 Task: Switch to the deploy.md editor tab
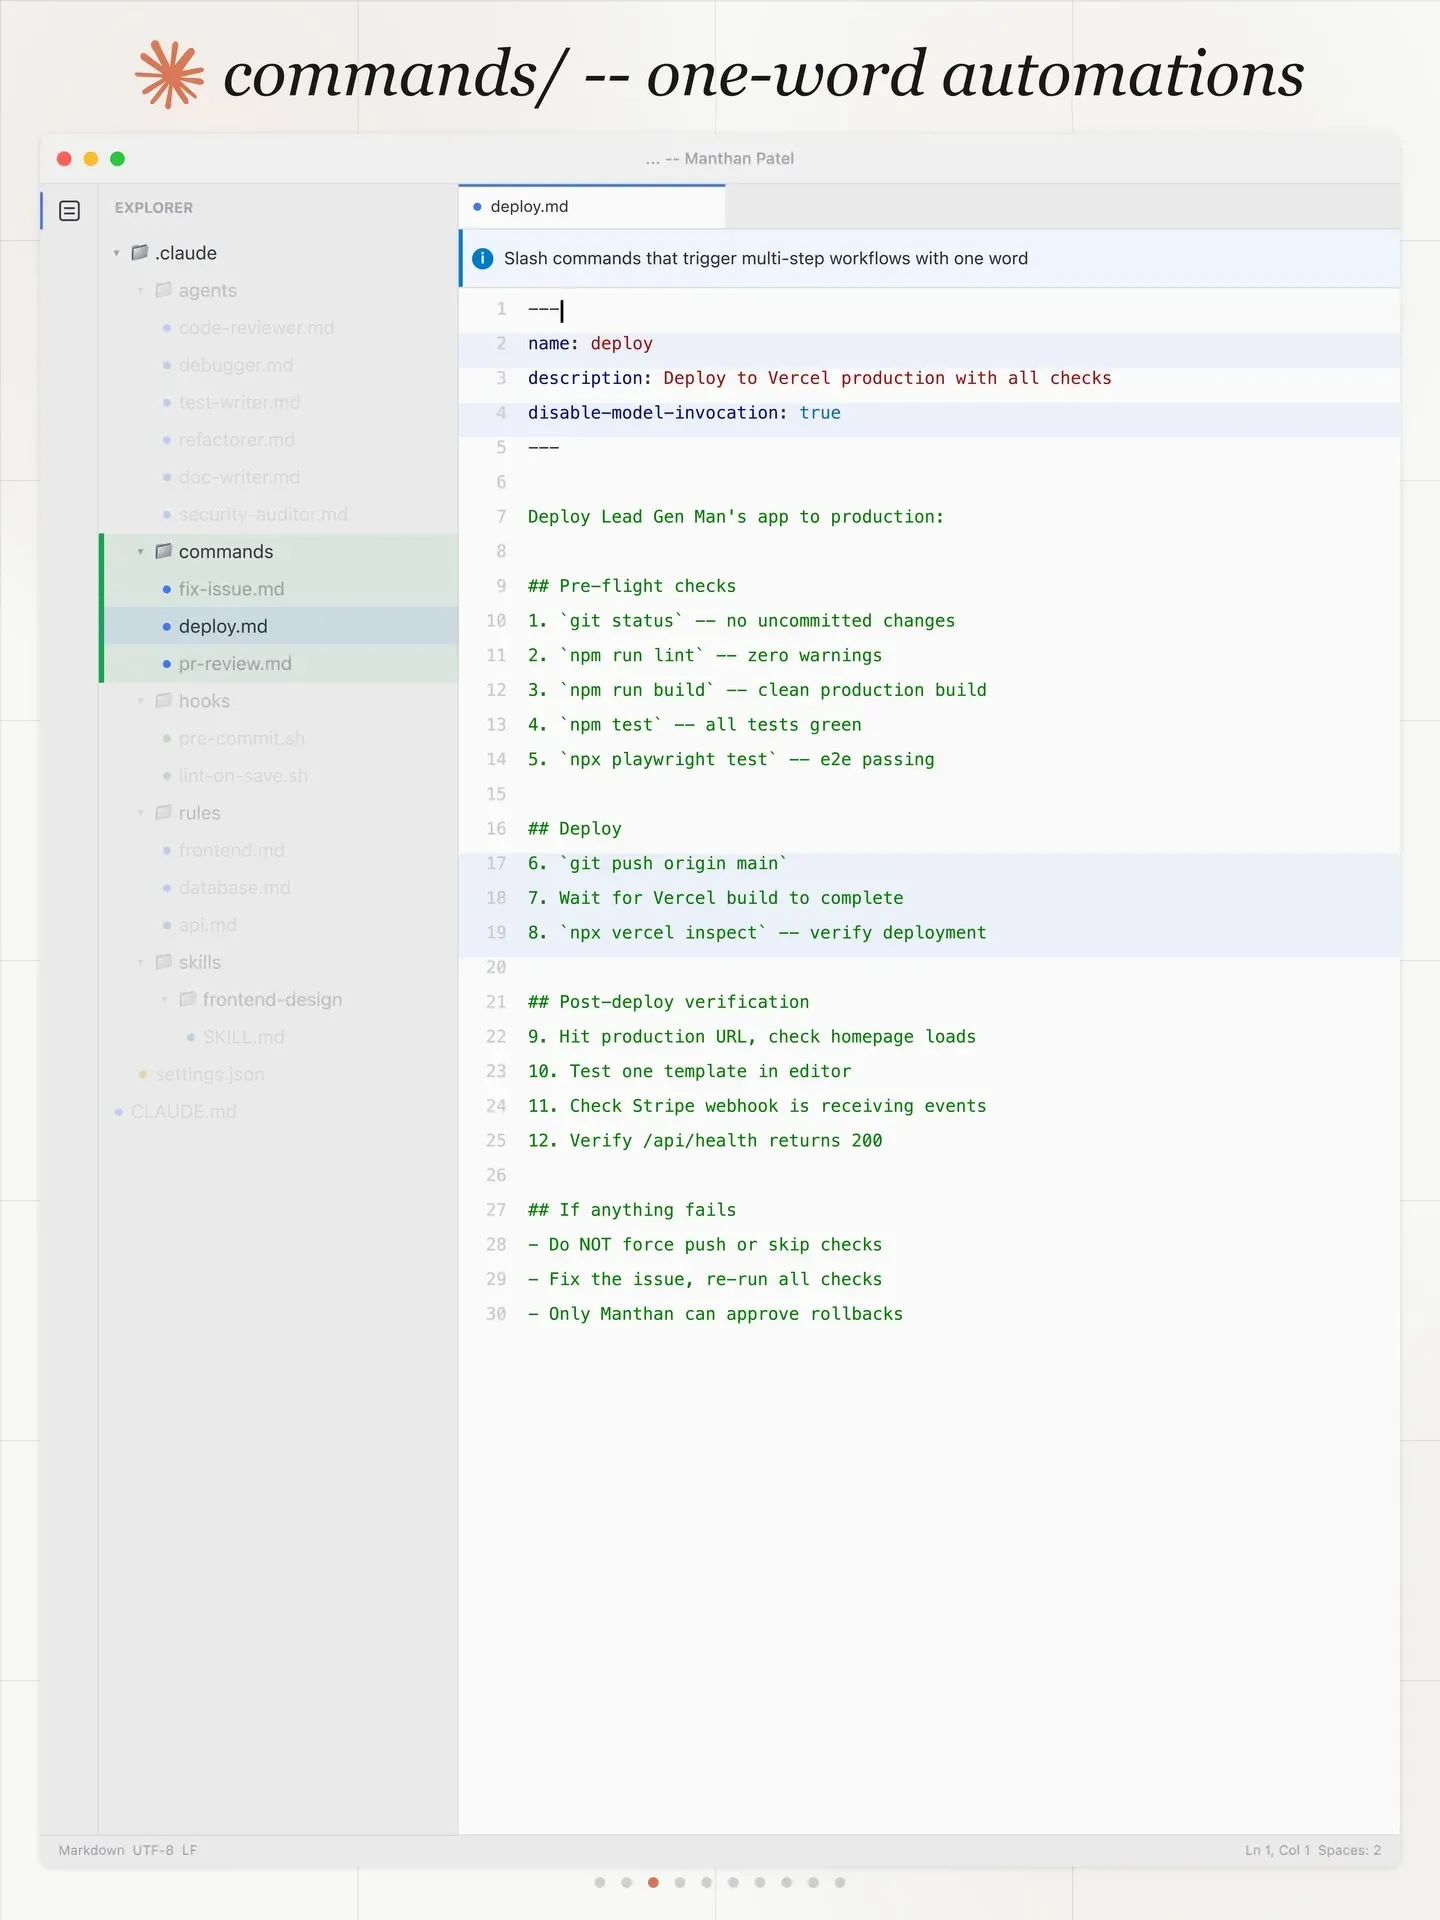pyautogui.click(x=592, y=207)
